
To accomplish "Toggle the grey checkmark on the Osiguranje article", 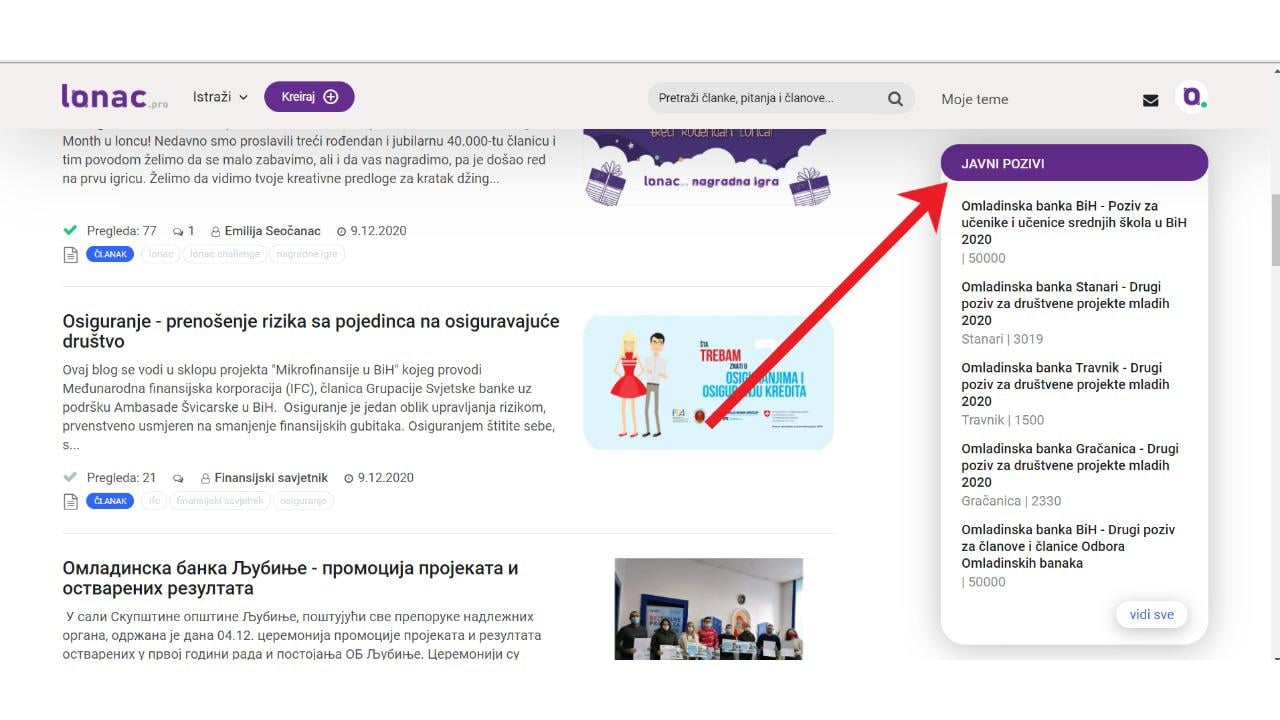I will [x=70, y=477].
